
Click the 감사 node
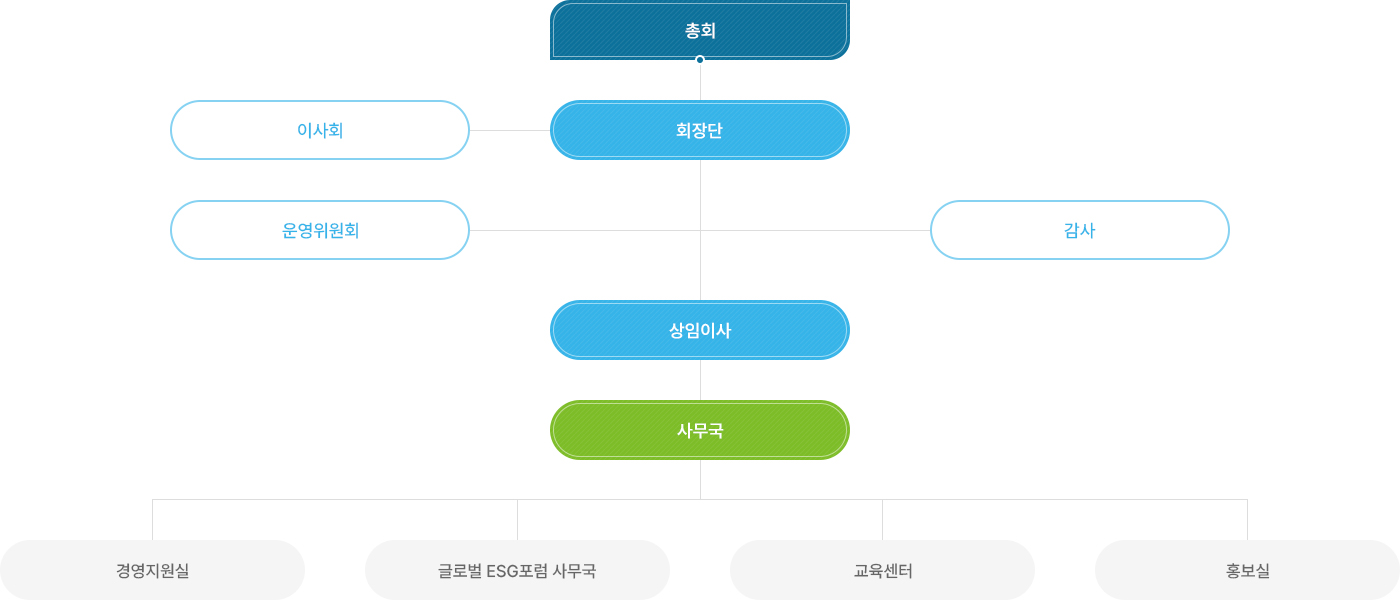pos(1080,230)
